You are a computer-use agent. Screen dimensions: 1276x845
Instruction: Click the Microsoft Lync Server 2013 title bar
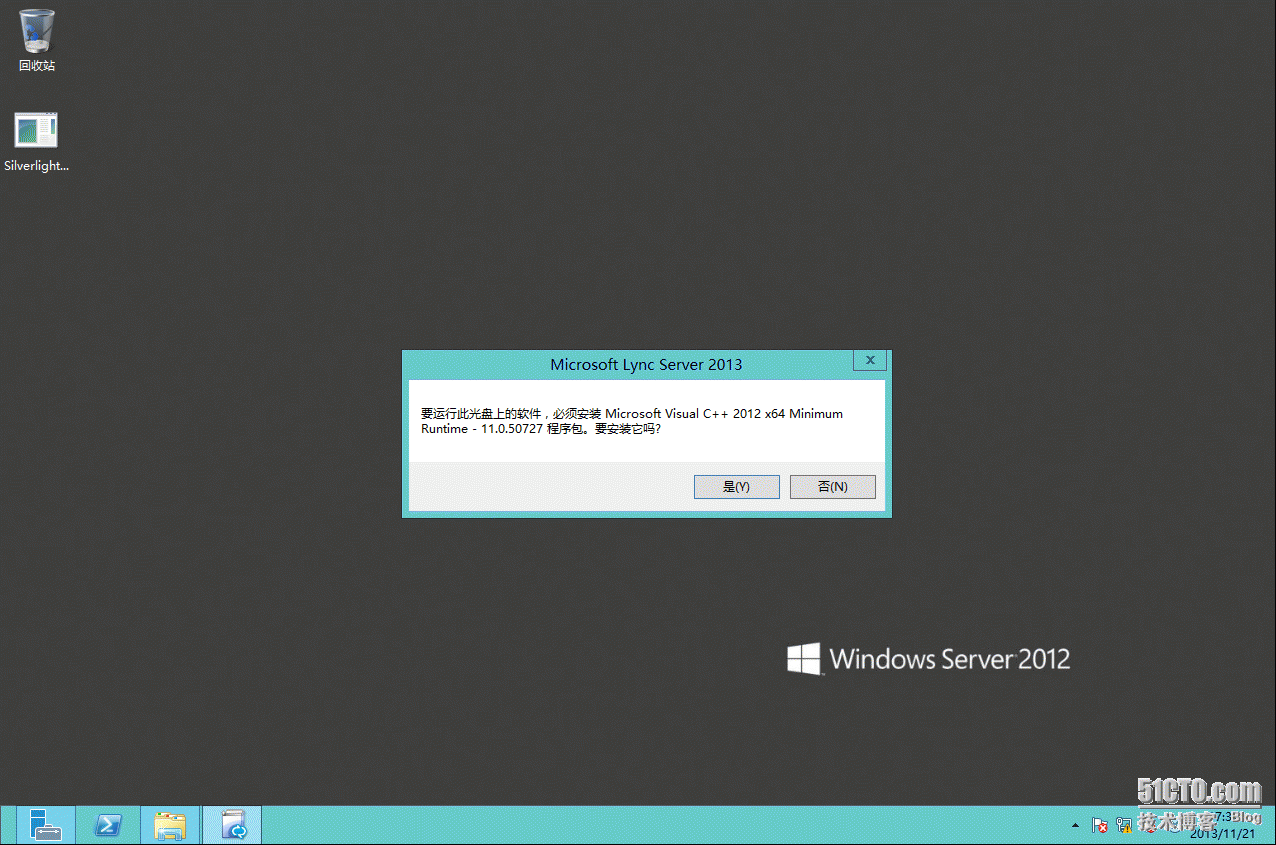pos(646,364)
